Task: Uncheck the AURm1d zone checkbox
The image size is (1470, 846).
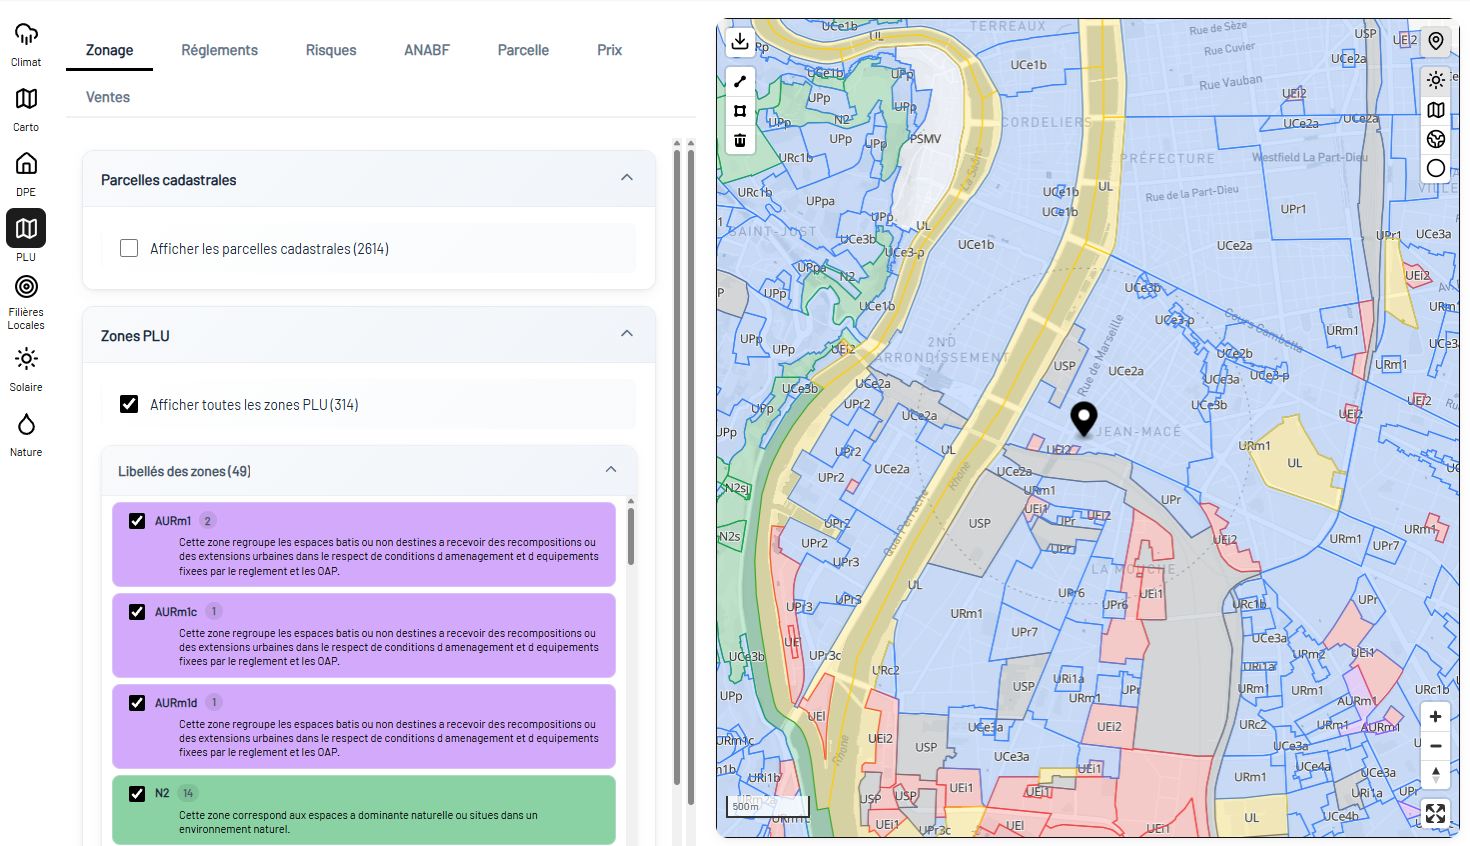Action: 137,703
